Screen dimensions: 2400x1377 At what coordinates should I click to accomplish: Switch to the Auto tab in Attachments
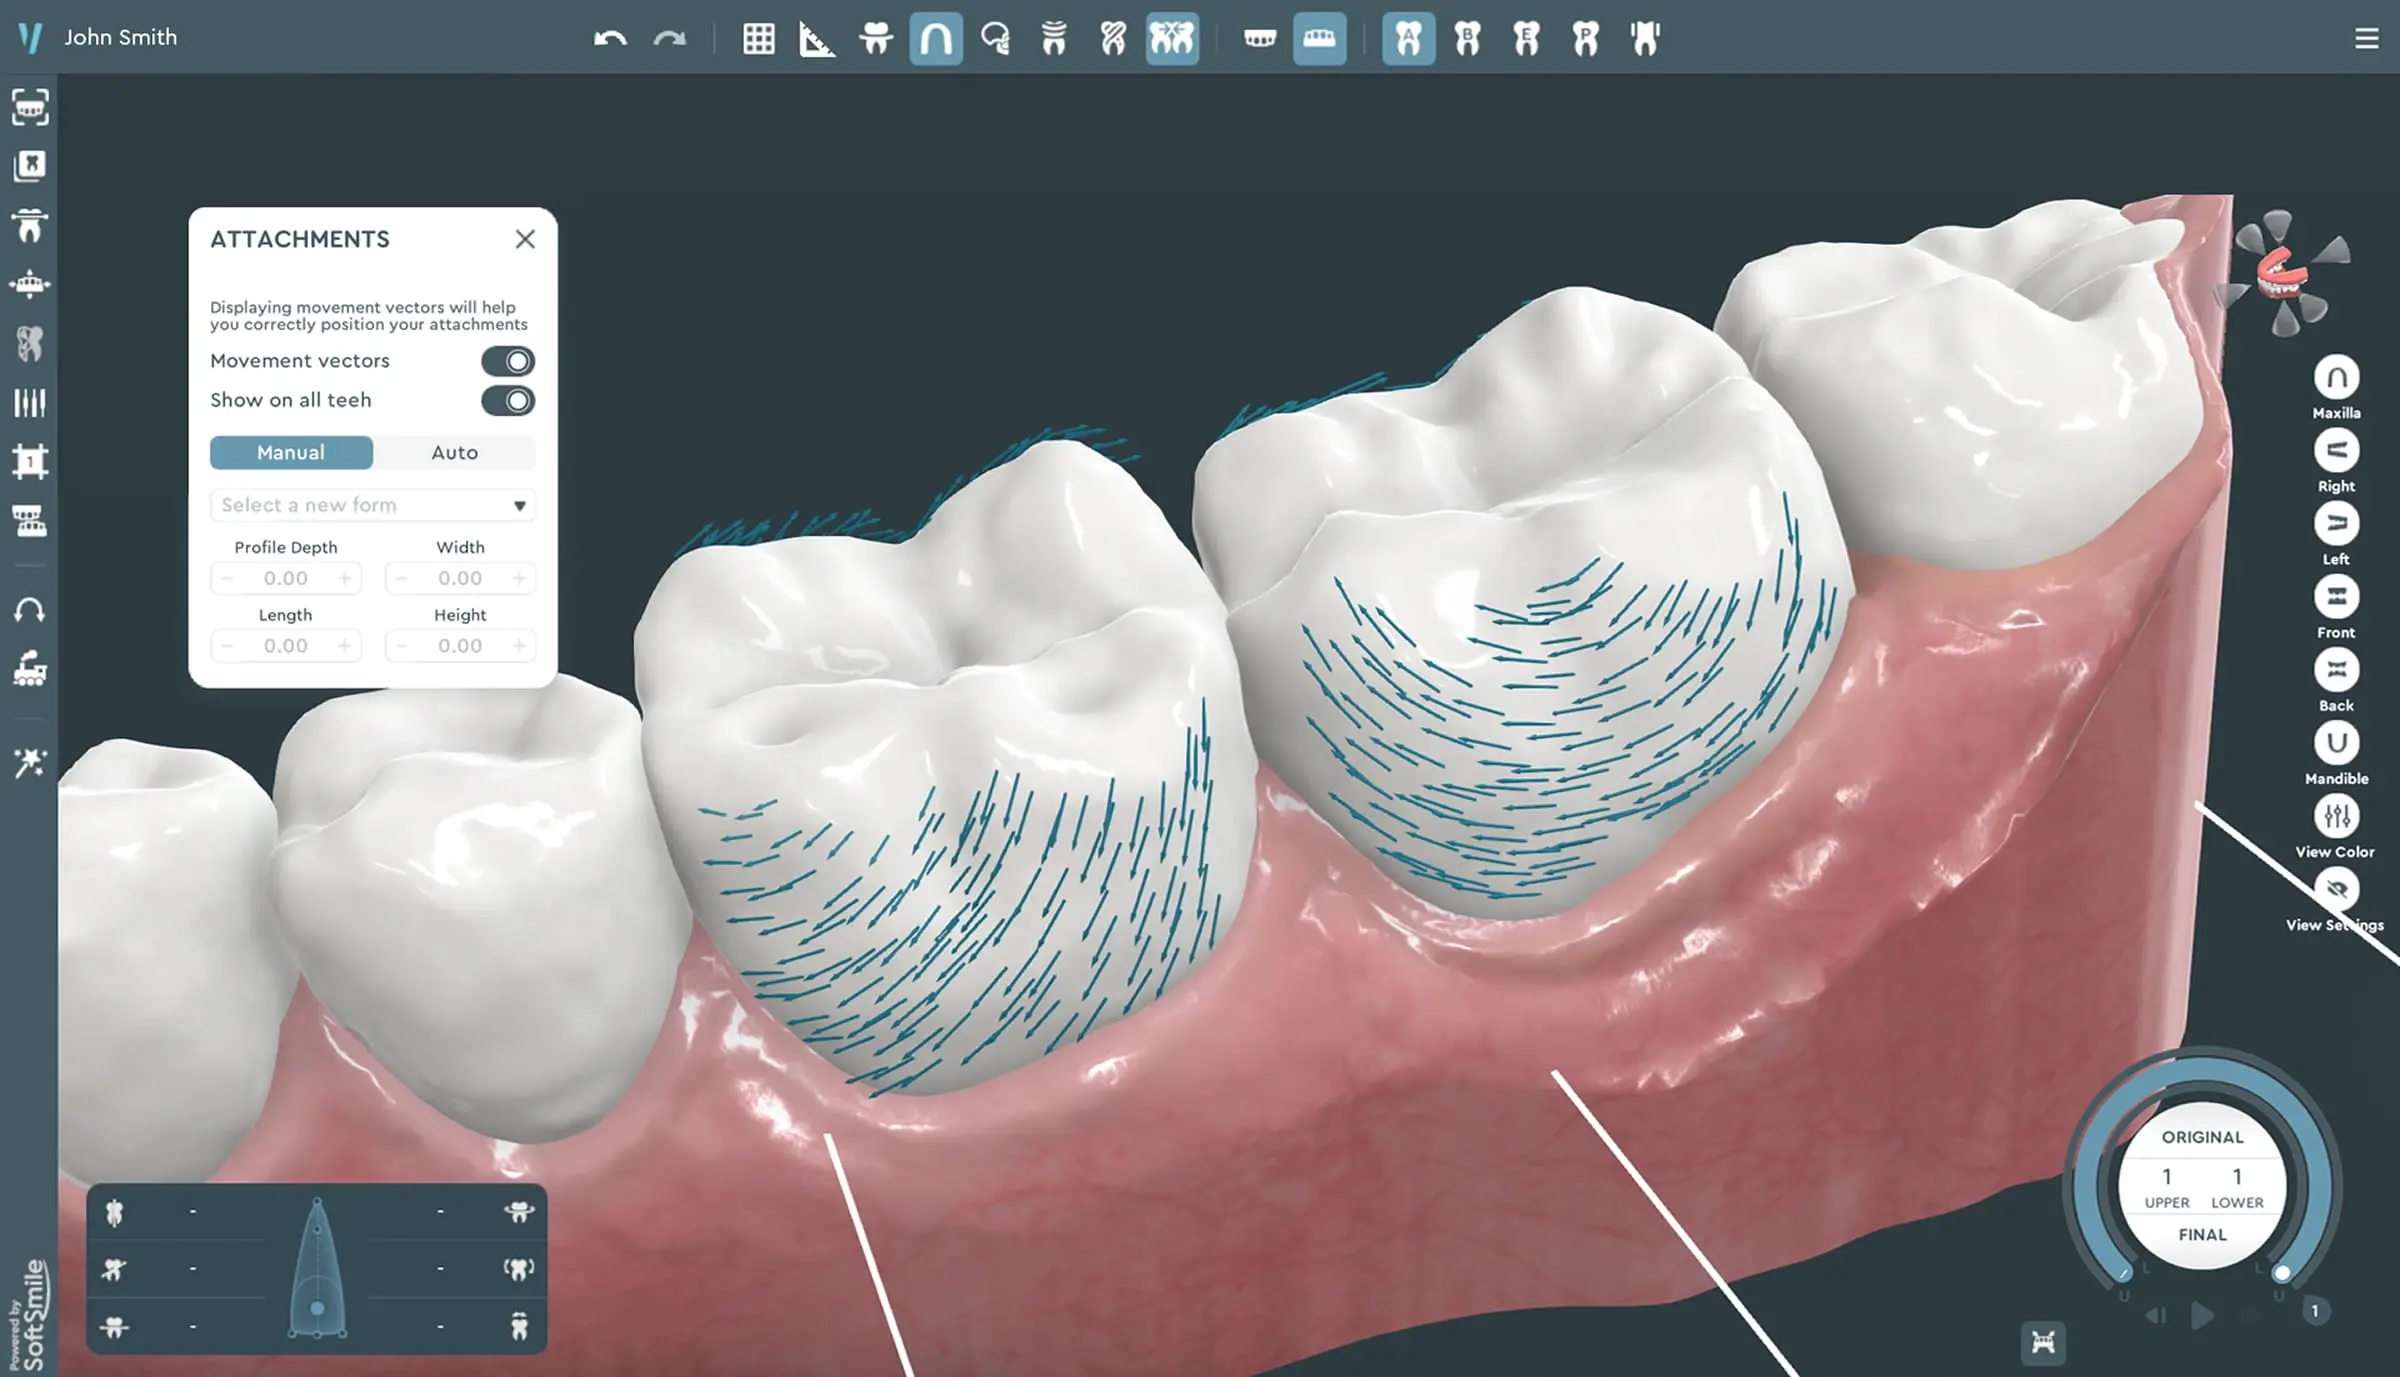click(x=454, y=452)
